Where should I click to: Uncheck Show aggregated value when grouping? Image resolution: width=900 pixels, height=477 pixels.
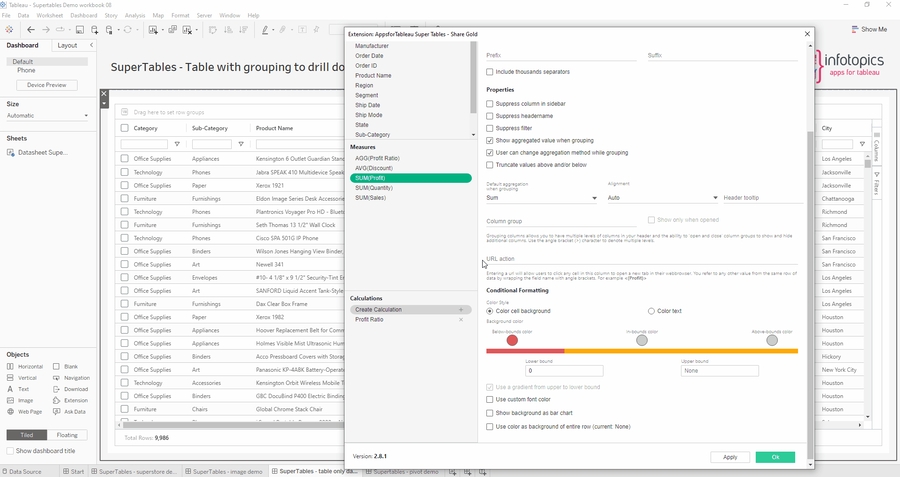click(x=490, y=141)
